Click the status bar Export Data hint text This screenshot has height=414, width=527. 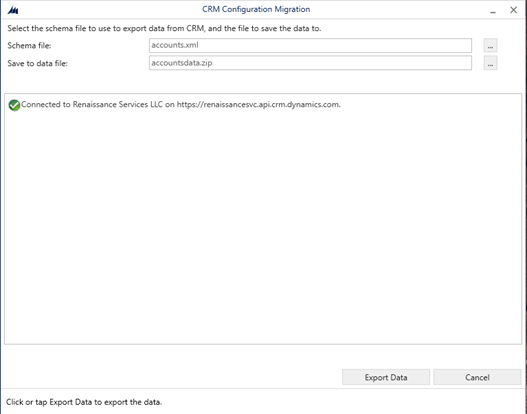click(84, 402)
